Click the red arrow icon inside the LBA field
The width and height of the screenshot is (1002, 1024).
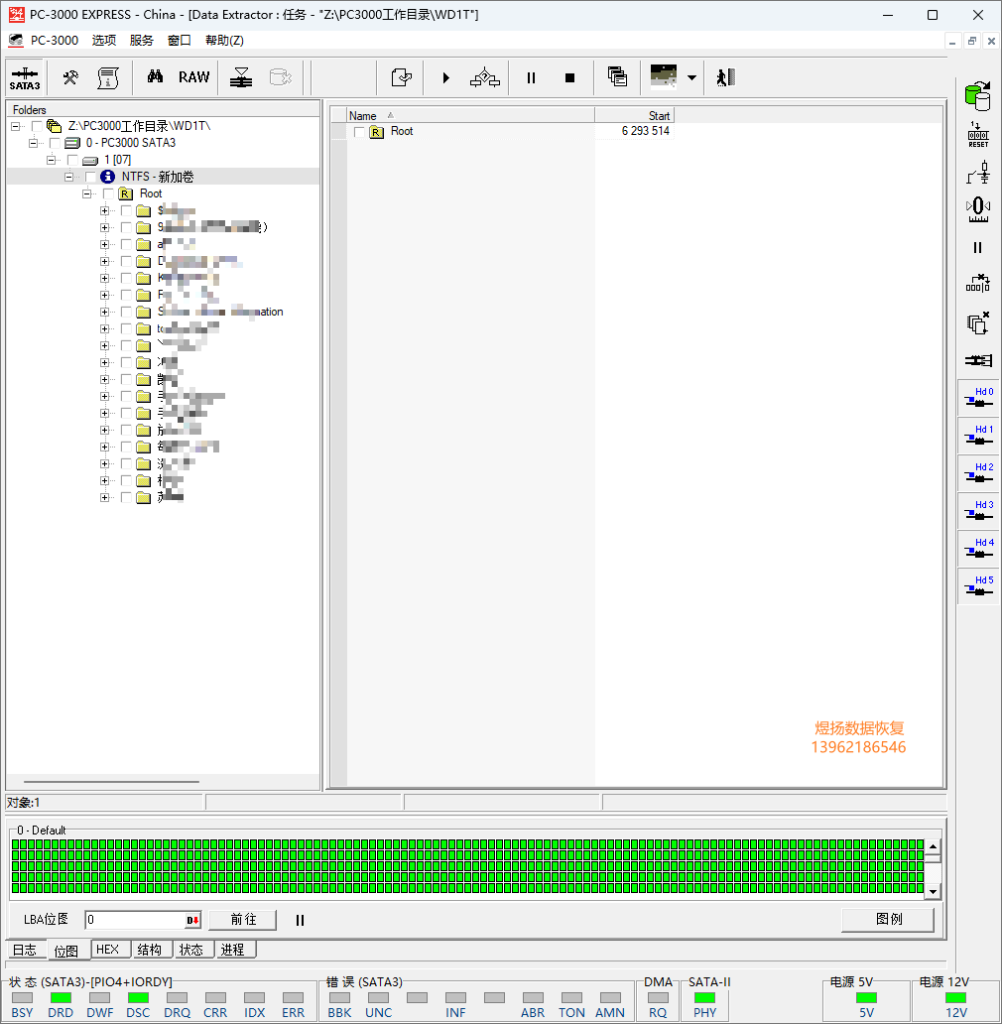(x=192, y=920)
